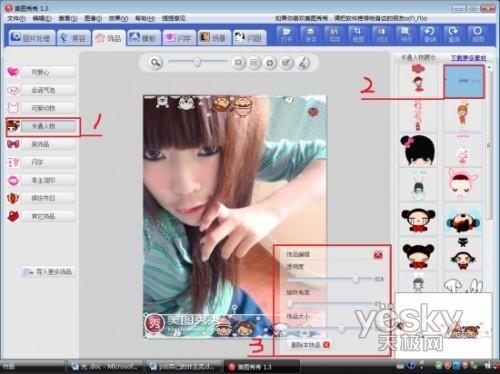This screenshot has width=500, height=374.
Task: Click the crop tool toolbar icon
Action: pos(358,34)
